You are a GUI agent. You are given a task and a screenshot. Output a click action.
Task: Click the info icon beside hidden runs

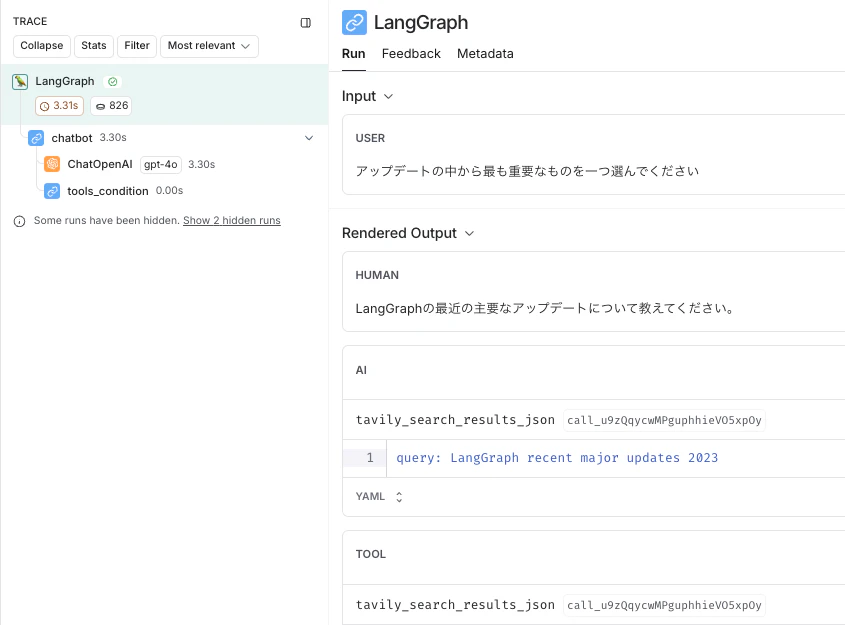click(x=19, y=221)
